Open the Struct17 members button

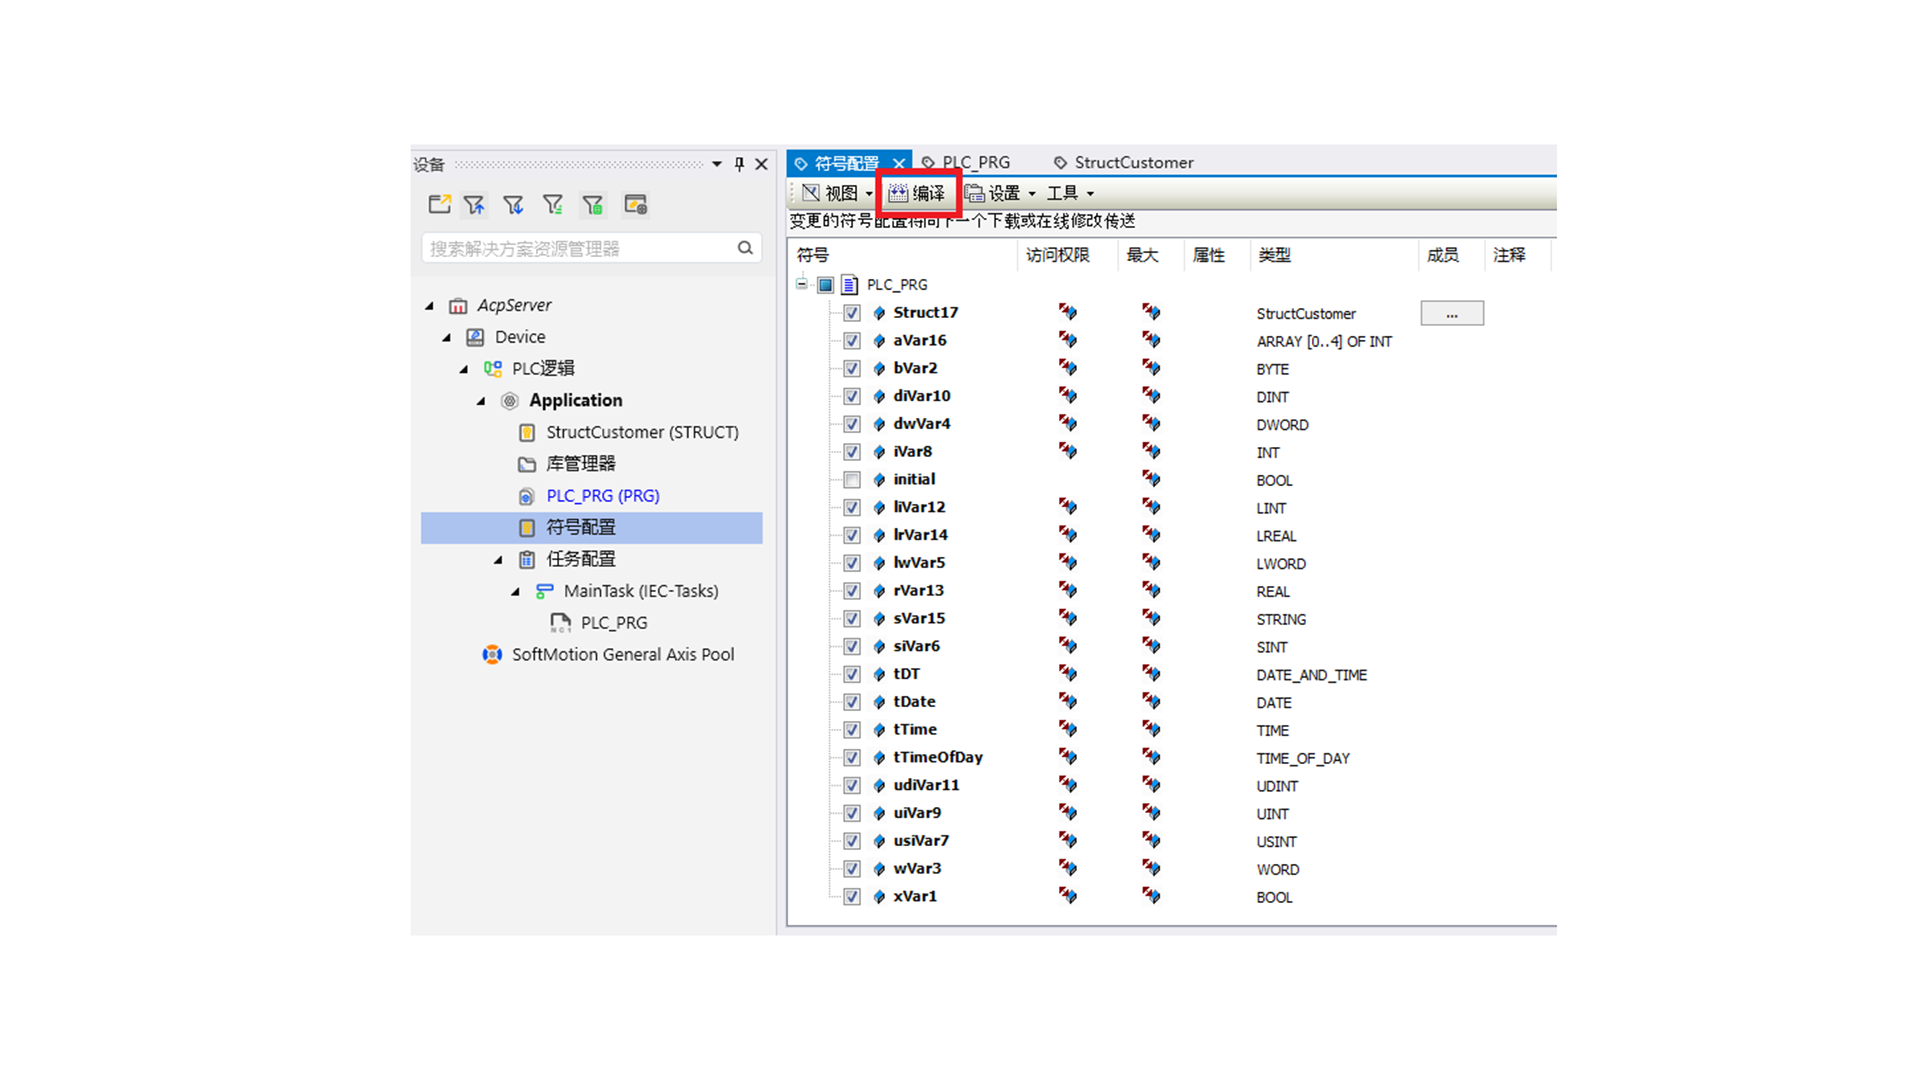point(1452,314)
